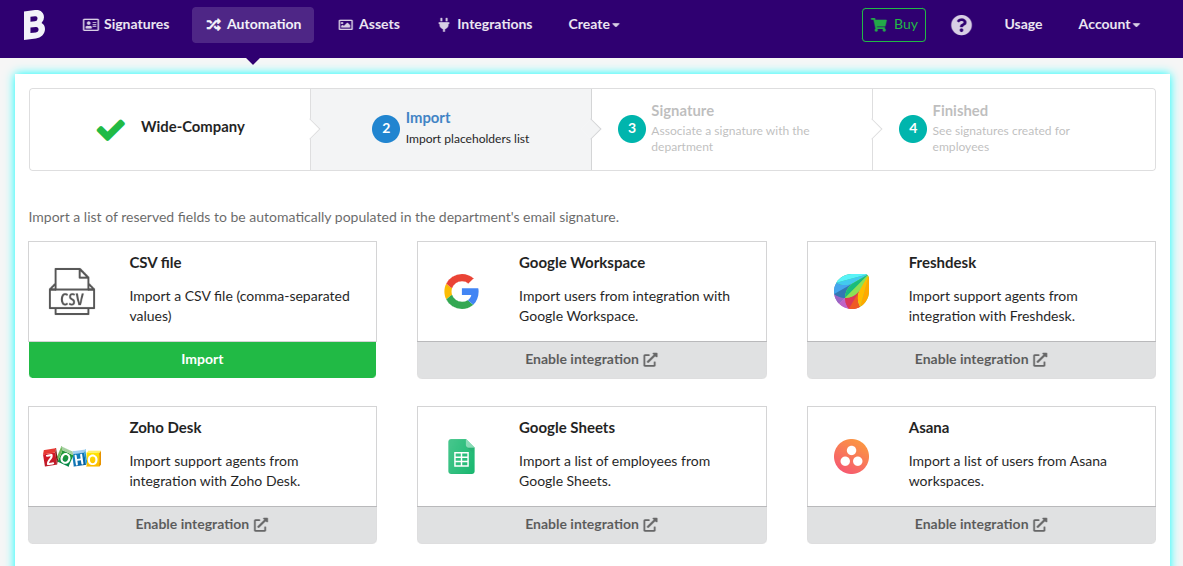Expand the Account dropdown

click(x=1108, y=24)
